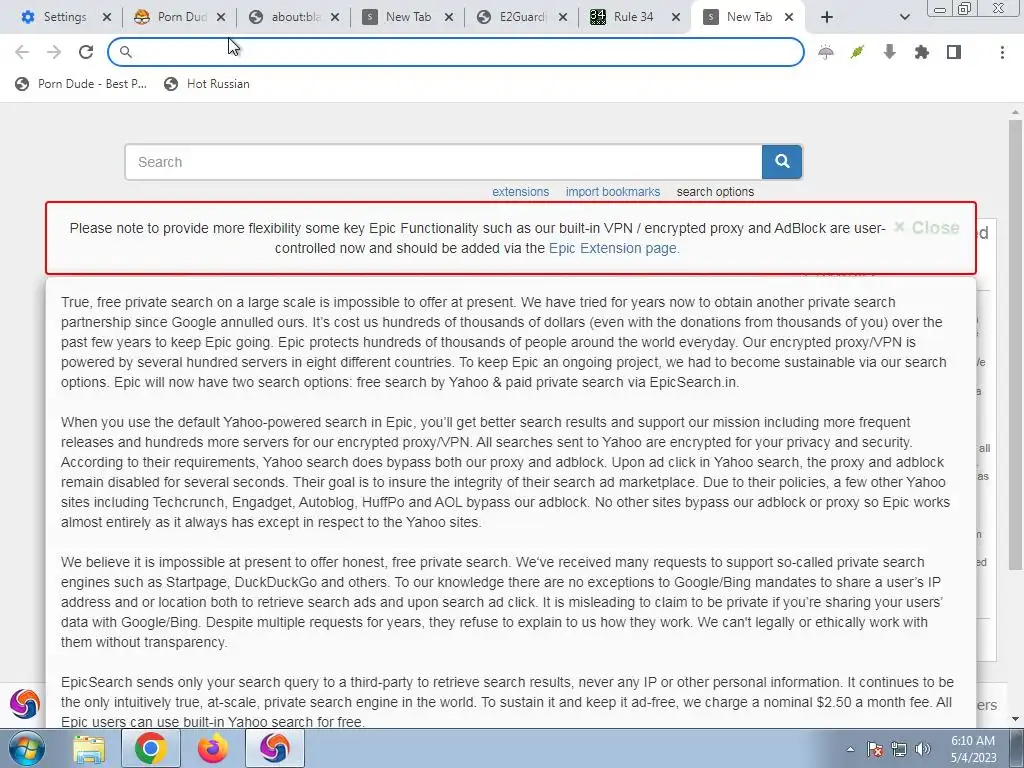The height and width of the screenshot is (768, 1024).
Task: Go forward with the right arrow
Action: (54, 52)
